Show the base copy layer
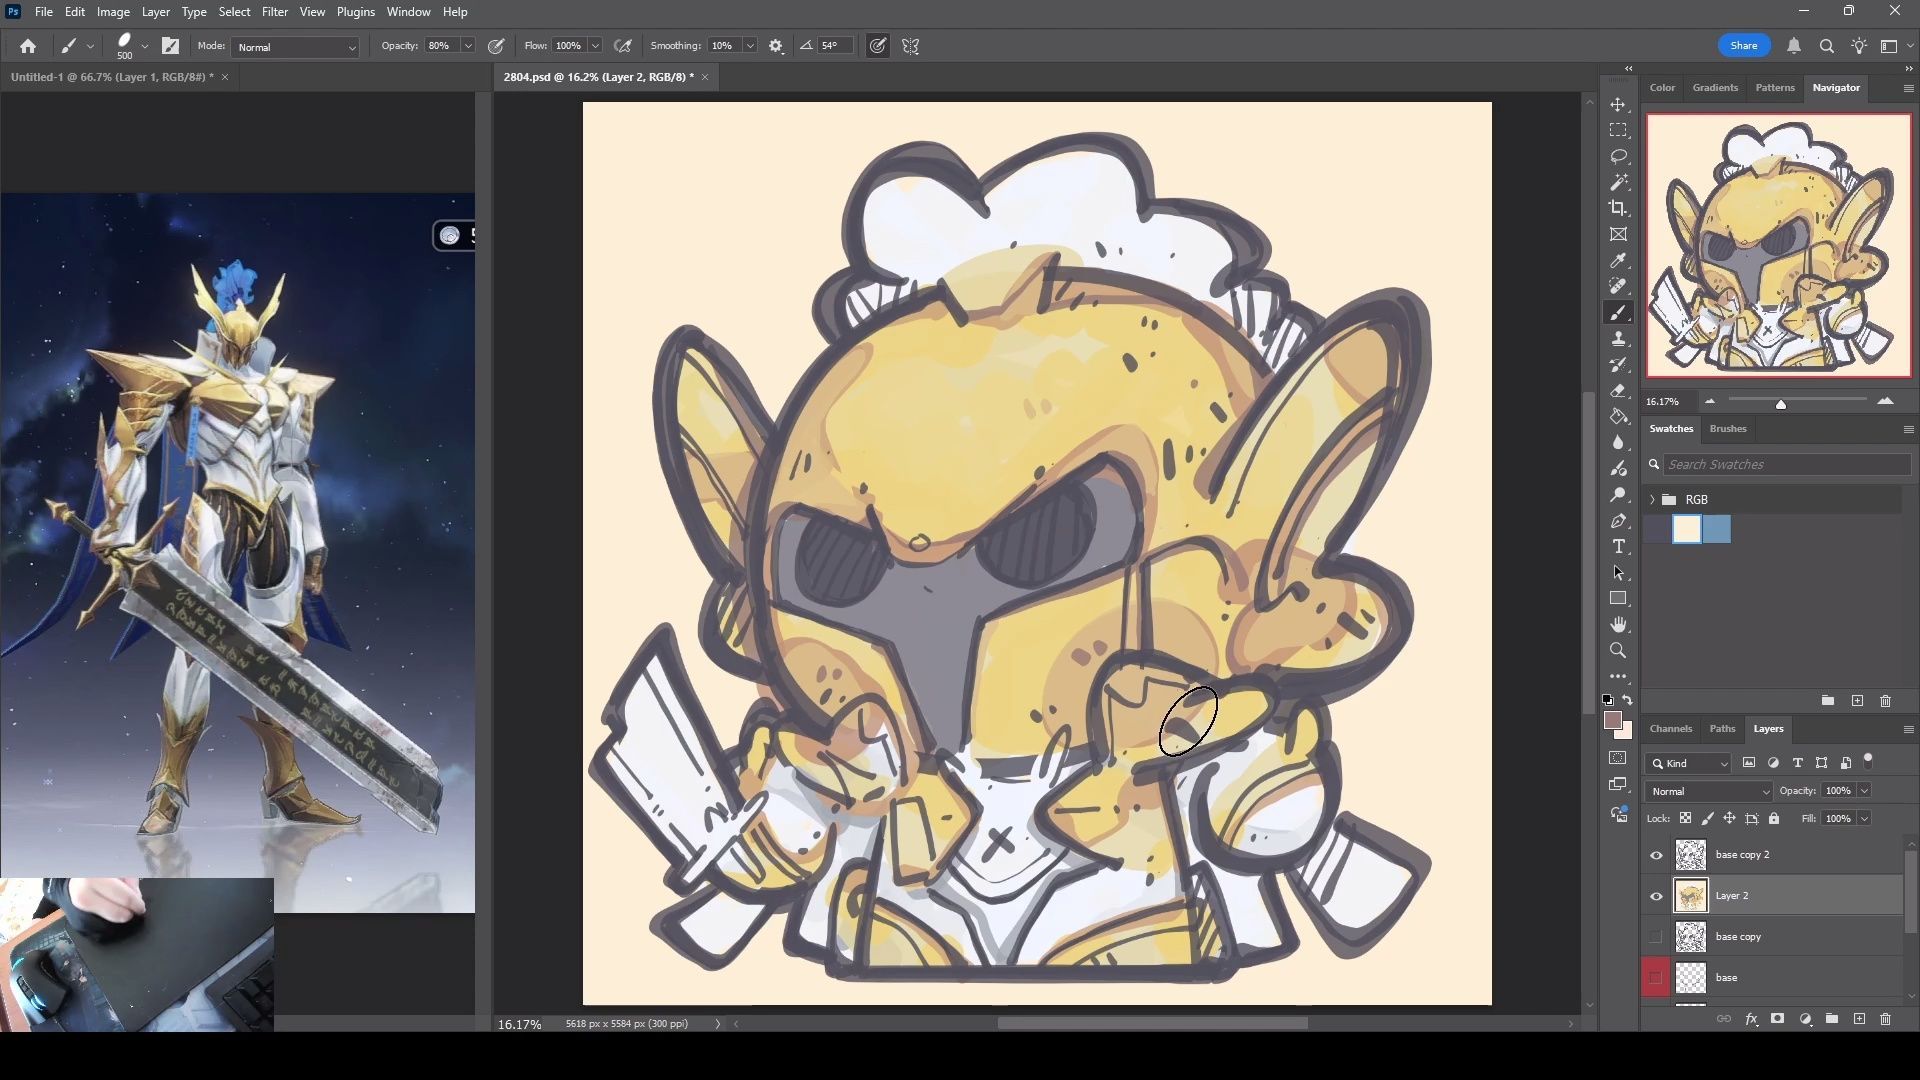 pyautogui.click(x=1656, y=937)
